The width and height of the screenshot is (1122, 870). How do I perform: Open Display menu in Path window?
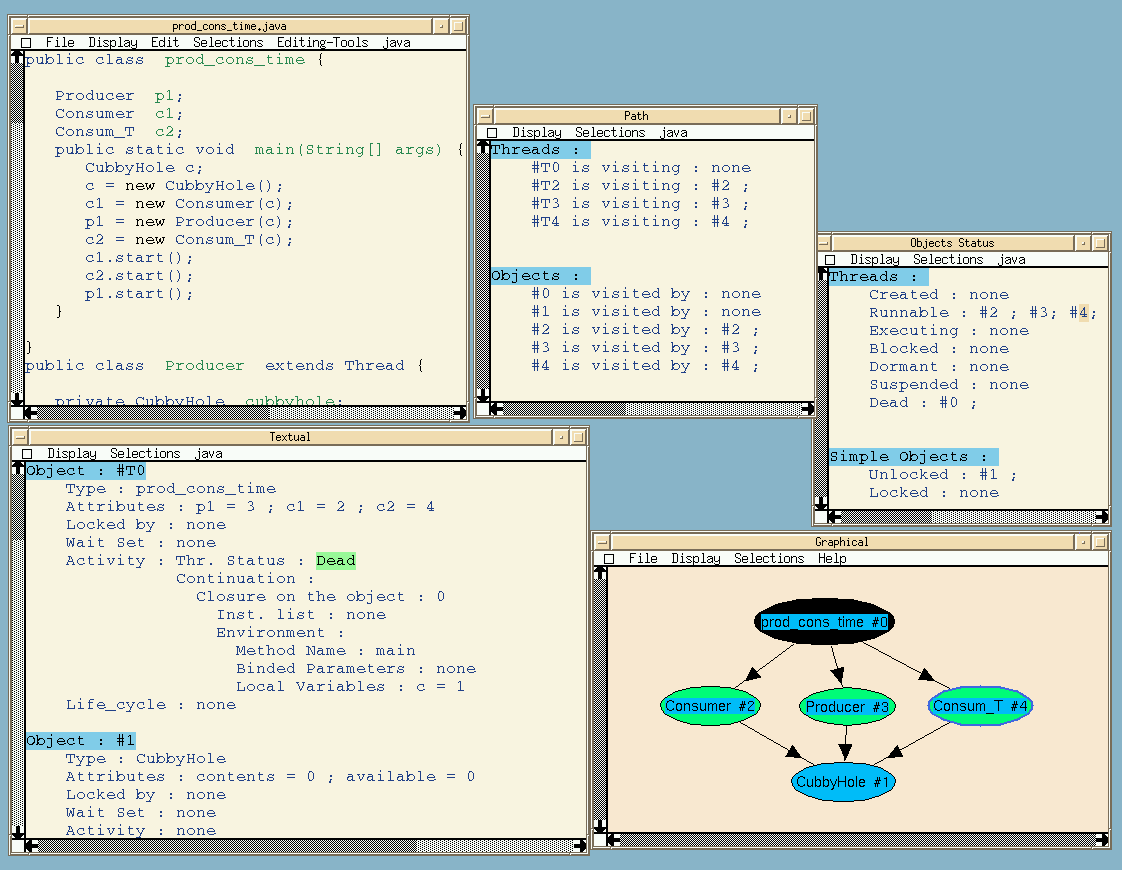[537, 132]
